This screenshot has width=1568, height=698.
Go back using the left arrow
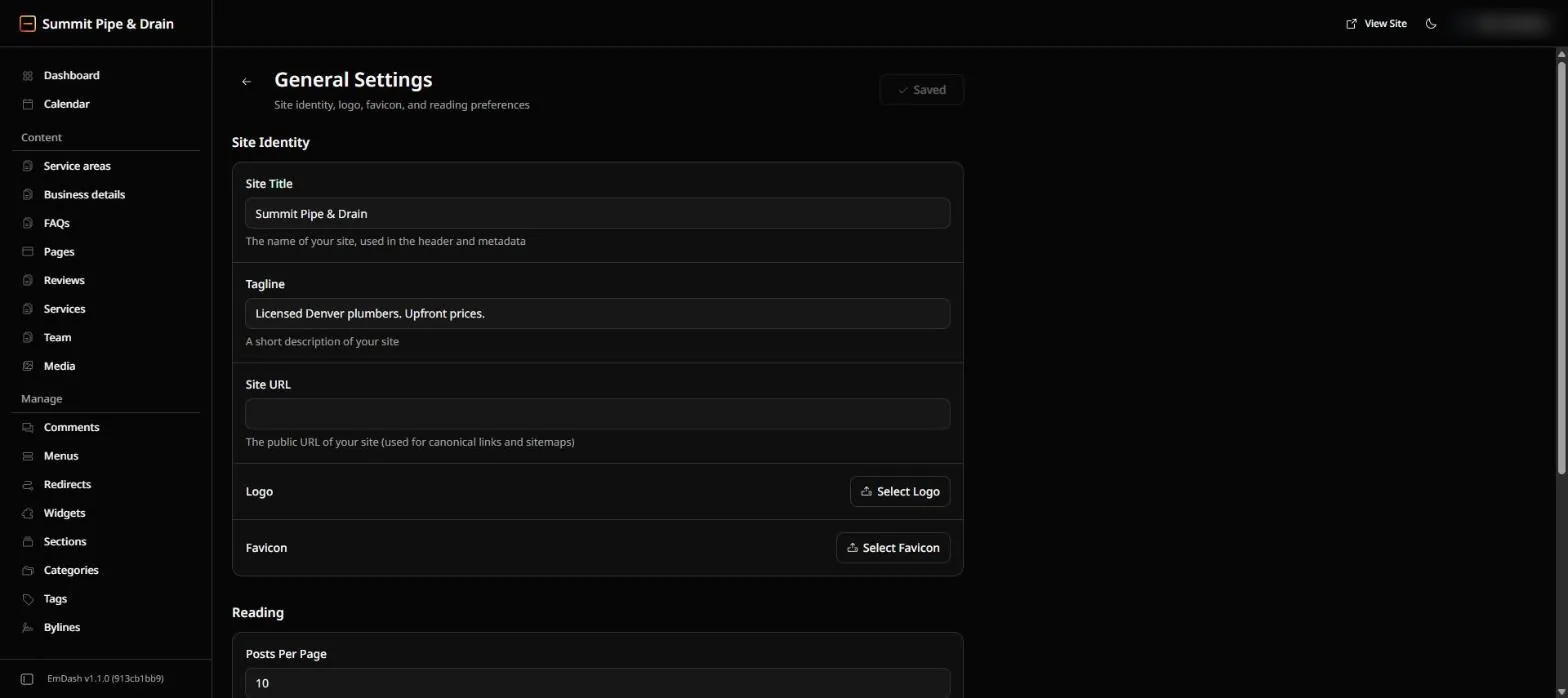[x=246, y=82]
